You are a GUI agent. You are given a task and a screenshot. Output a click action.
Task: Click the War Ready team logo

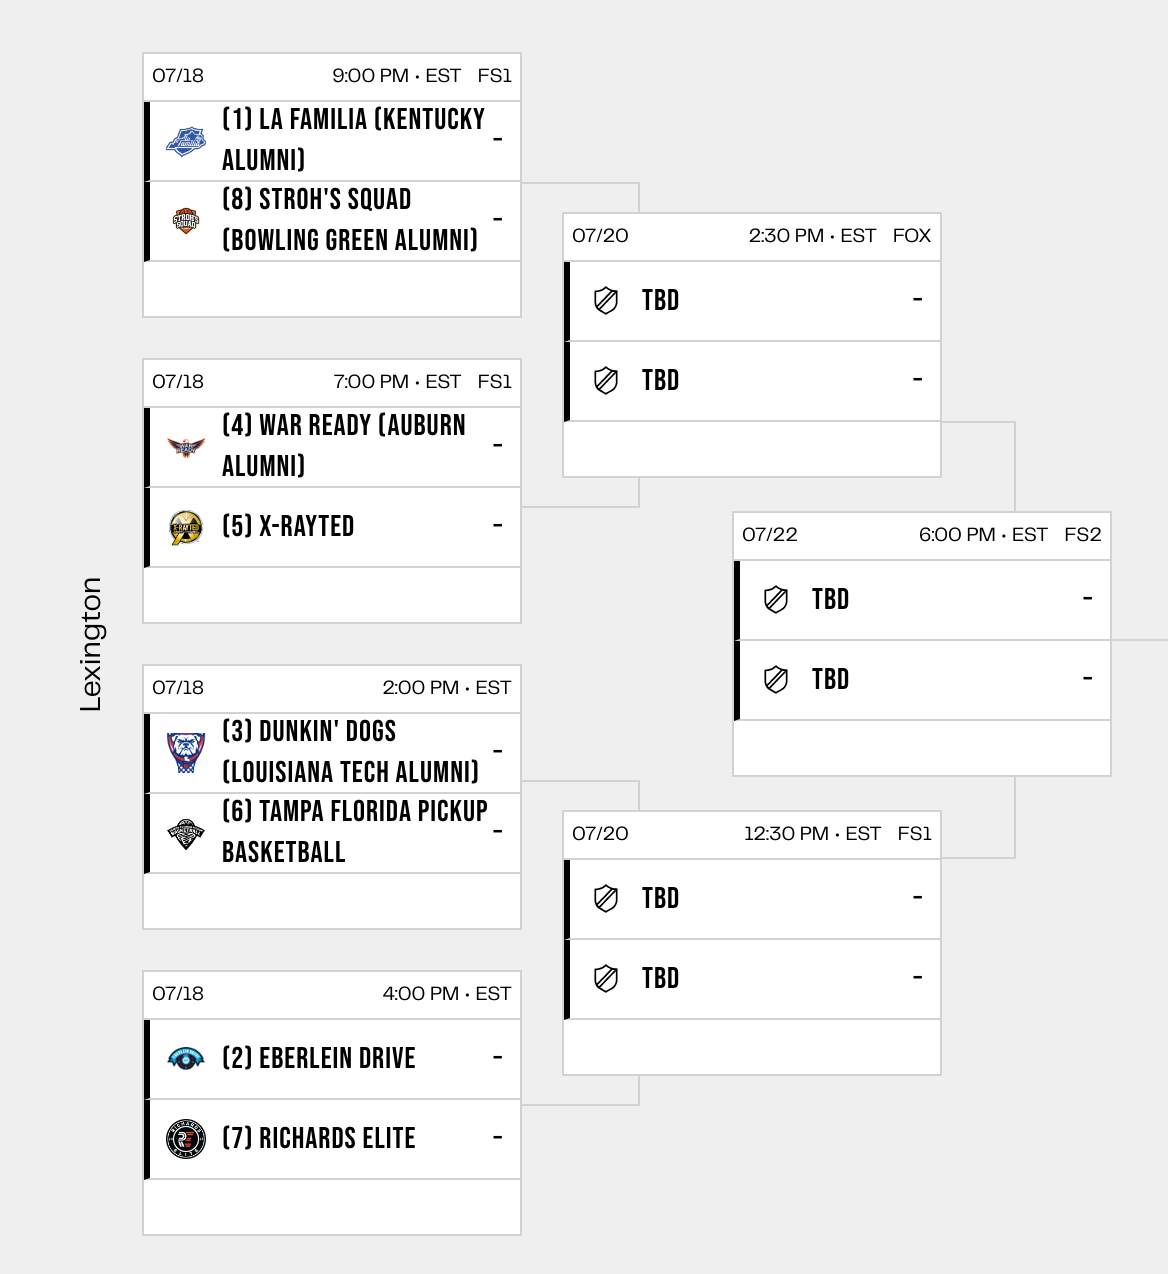click(186, 447)
